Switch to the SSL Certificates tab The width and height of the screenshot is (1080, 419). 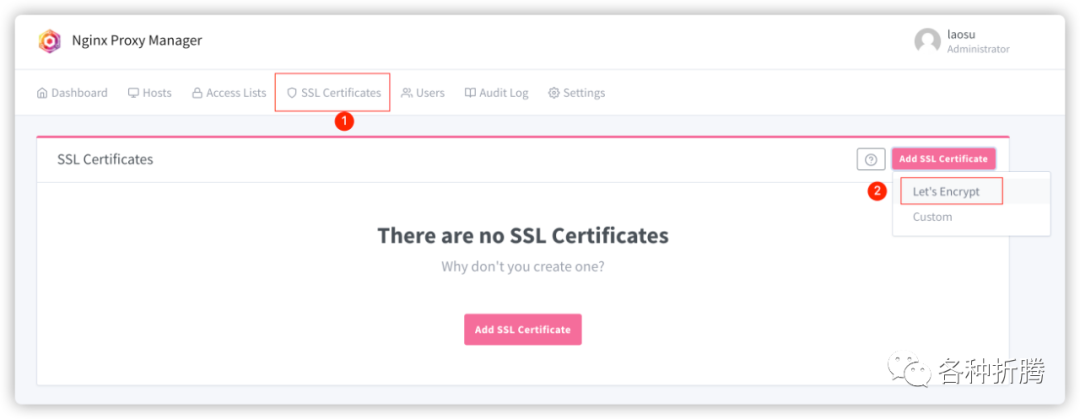pos(333,93)
